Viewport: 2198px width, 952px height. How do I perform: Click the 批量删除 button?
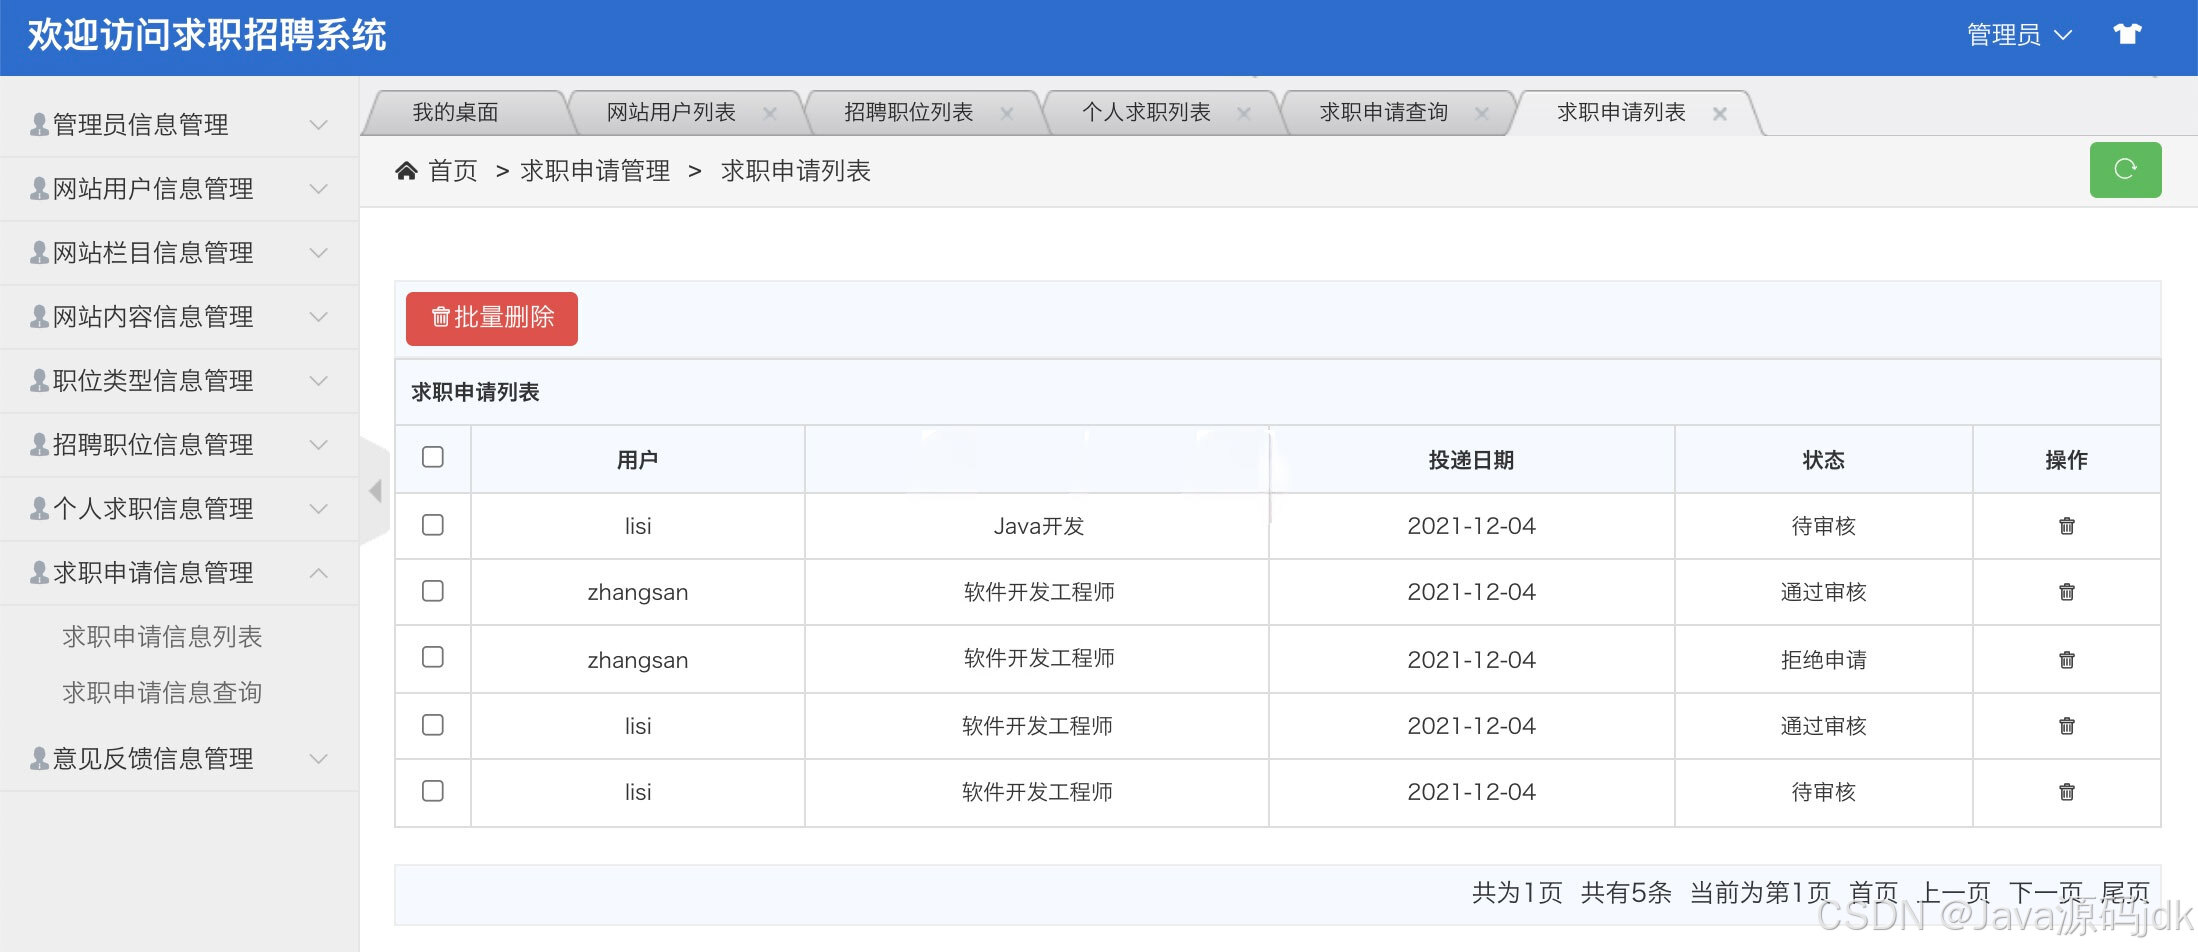pos(492,318)
